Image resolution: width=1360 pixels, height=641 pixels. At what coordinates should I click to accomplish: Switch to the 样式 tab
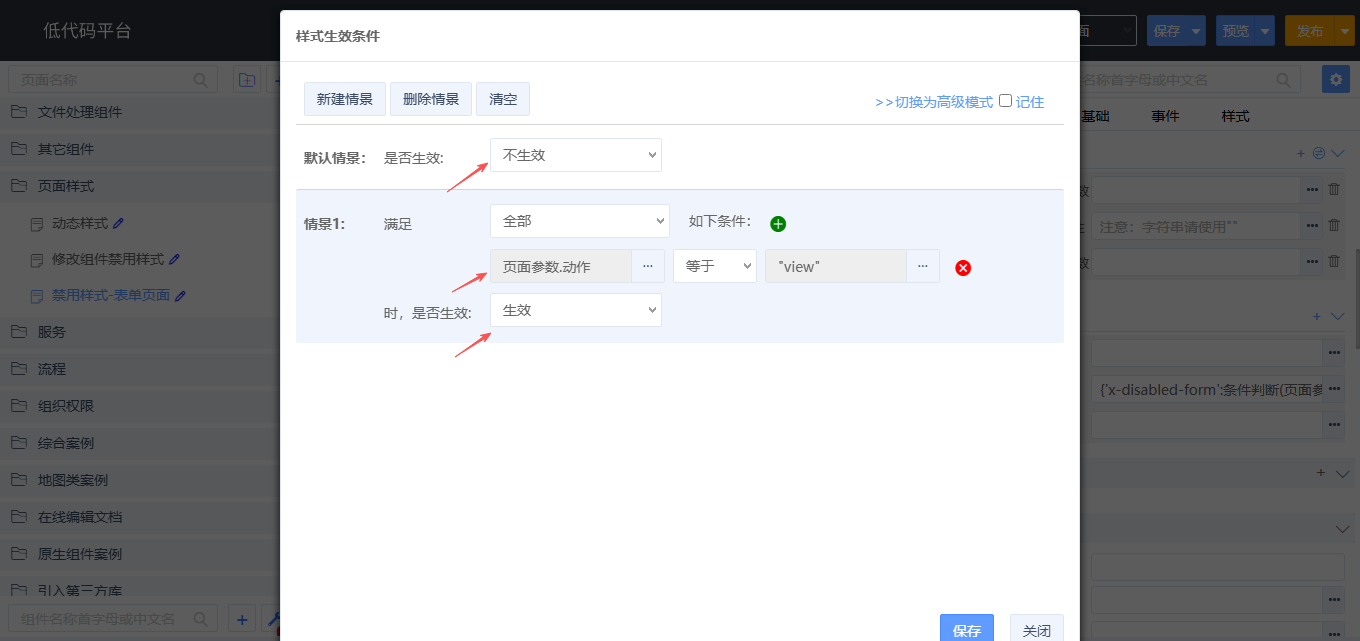coord(1235,116)
